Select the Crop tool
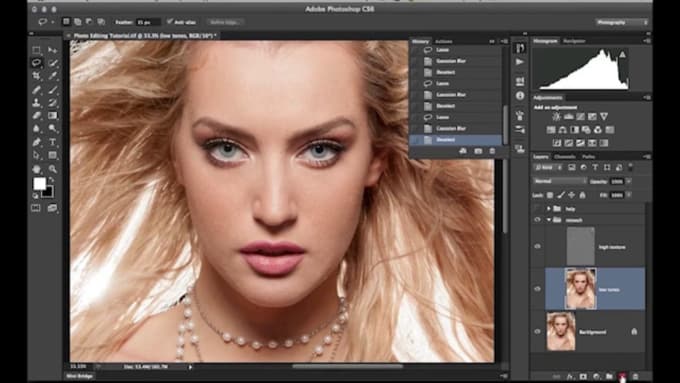 pos(36,76)
